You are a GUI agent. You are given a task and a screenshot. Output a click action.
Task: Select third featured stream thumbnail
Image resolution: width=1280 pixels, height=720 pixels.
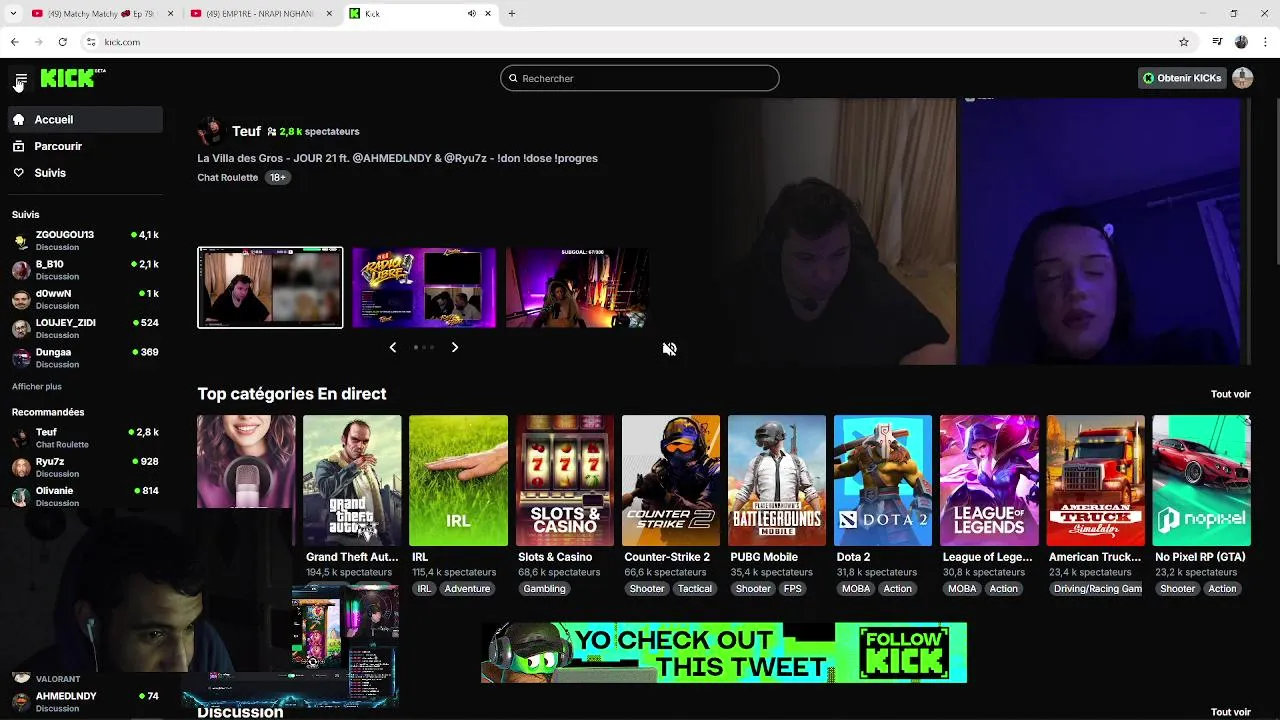577,287
